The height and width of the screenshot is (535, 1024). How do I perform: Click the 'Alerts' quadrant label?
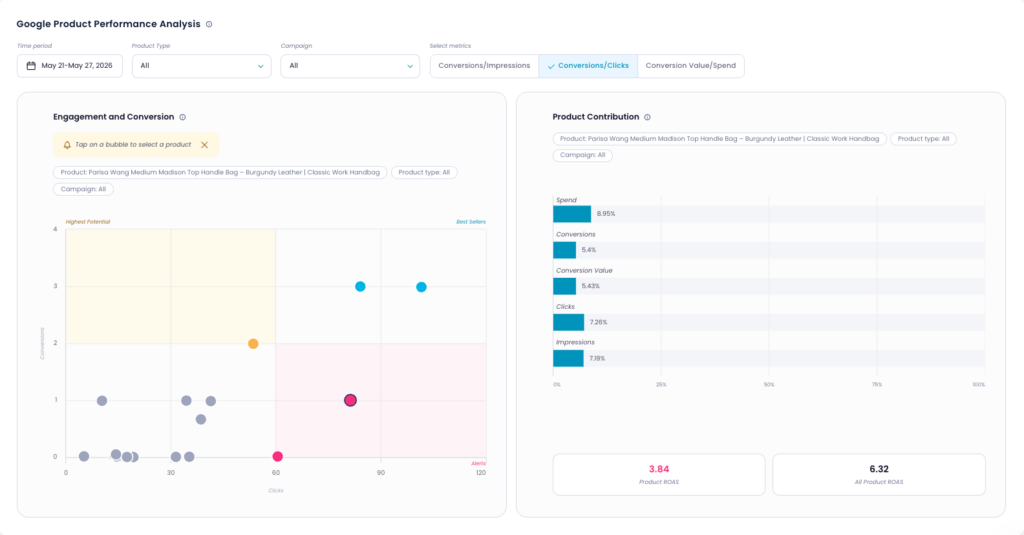[479, 463]
